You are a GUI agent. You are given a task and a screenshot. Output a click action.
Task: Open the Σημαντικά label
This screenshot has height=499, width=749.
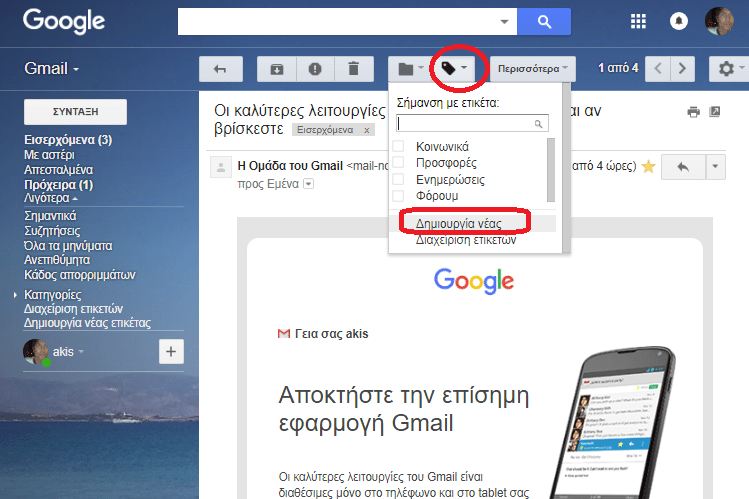50,216
